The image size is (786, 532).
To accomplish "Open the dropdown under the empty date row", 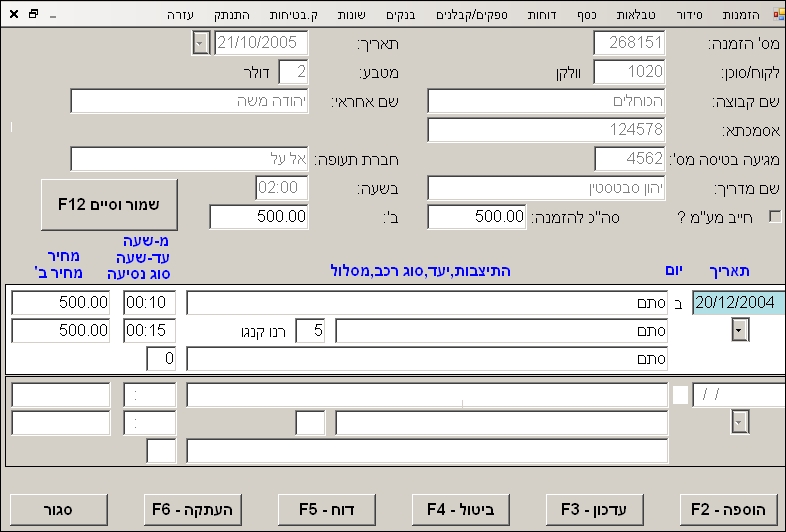I will [x=740, y=422].
